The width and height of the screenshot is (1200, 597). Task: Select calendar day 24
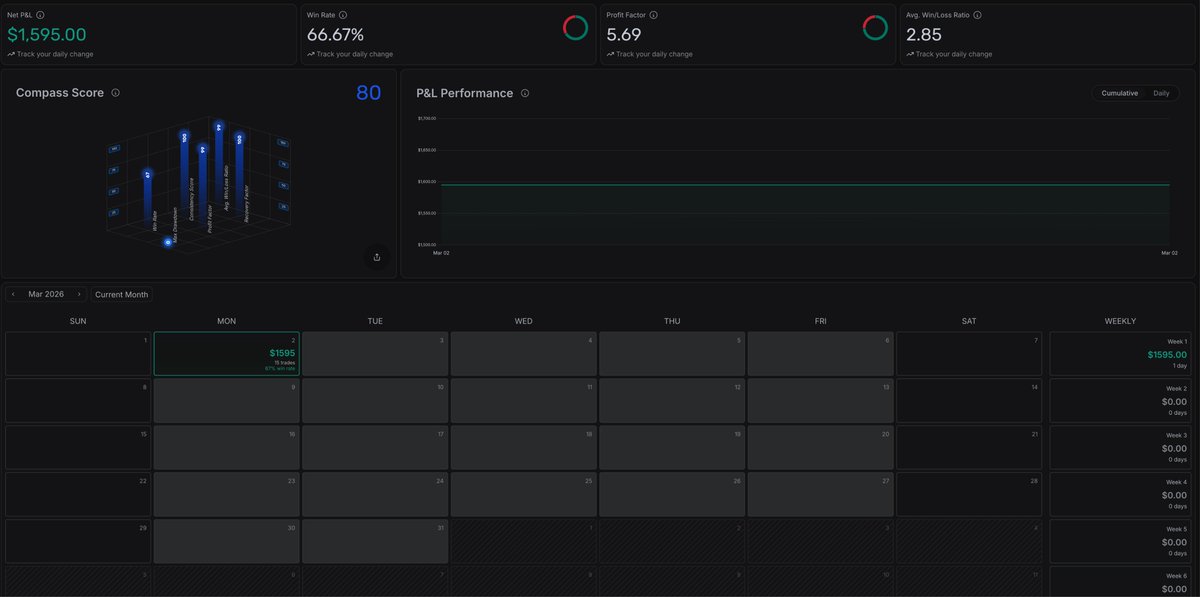tap(375, 495)
